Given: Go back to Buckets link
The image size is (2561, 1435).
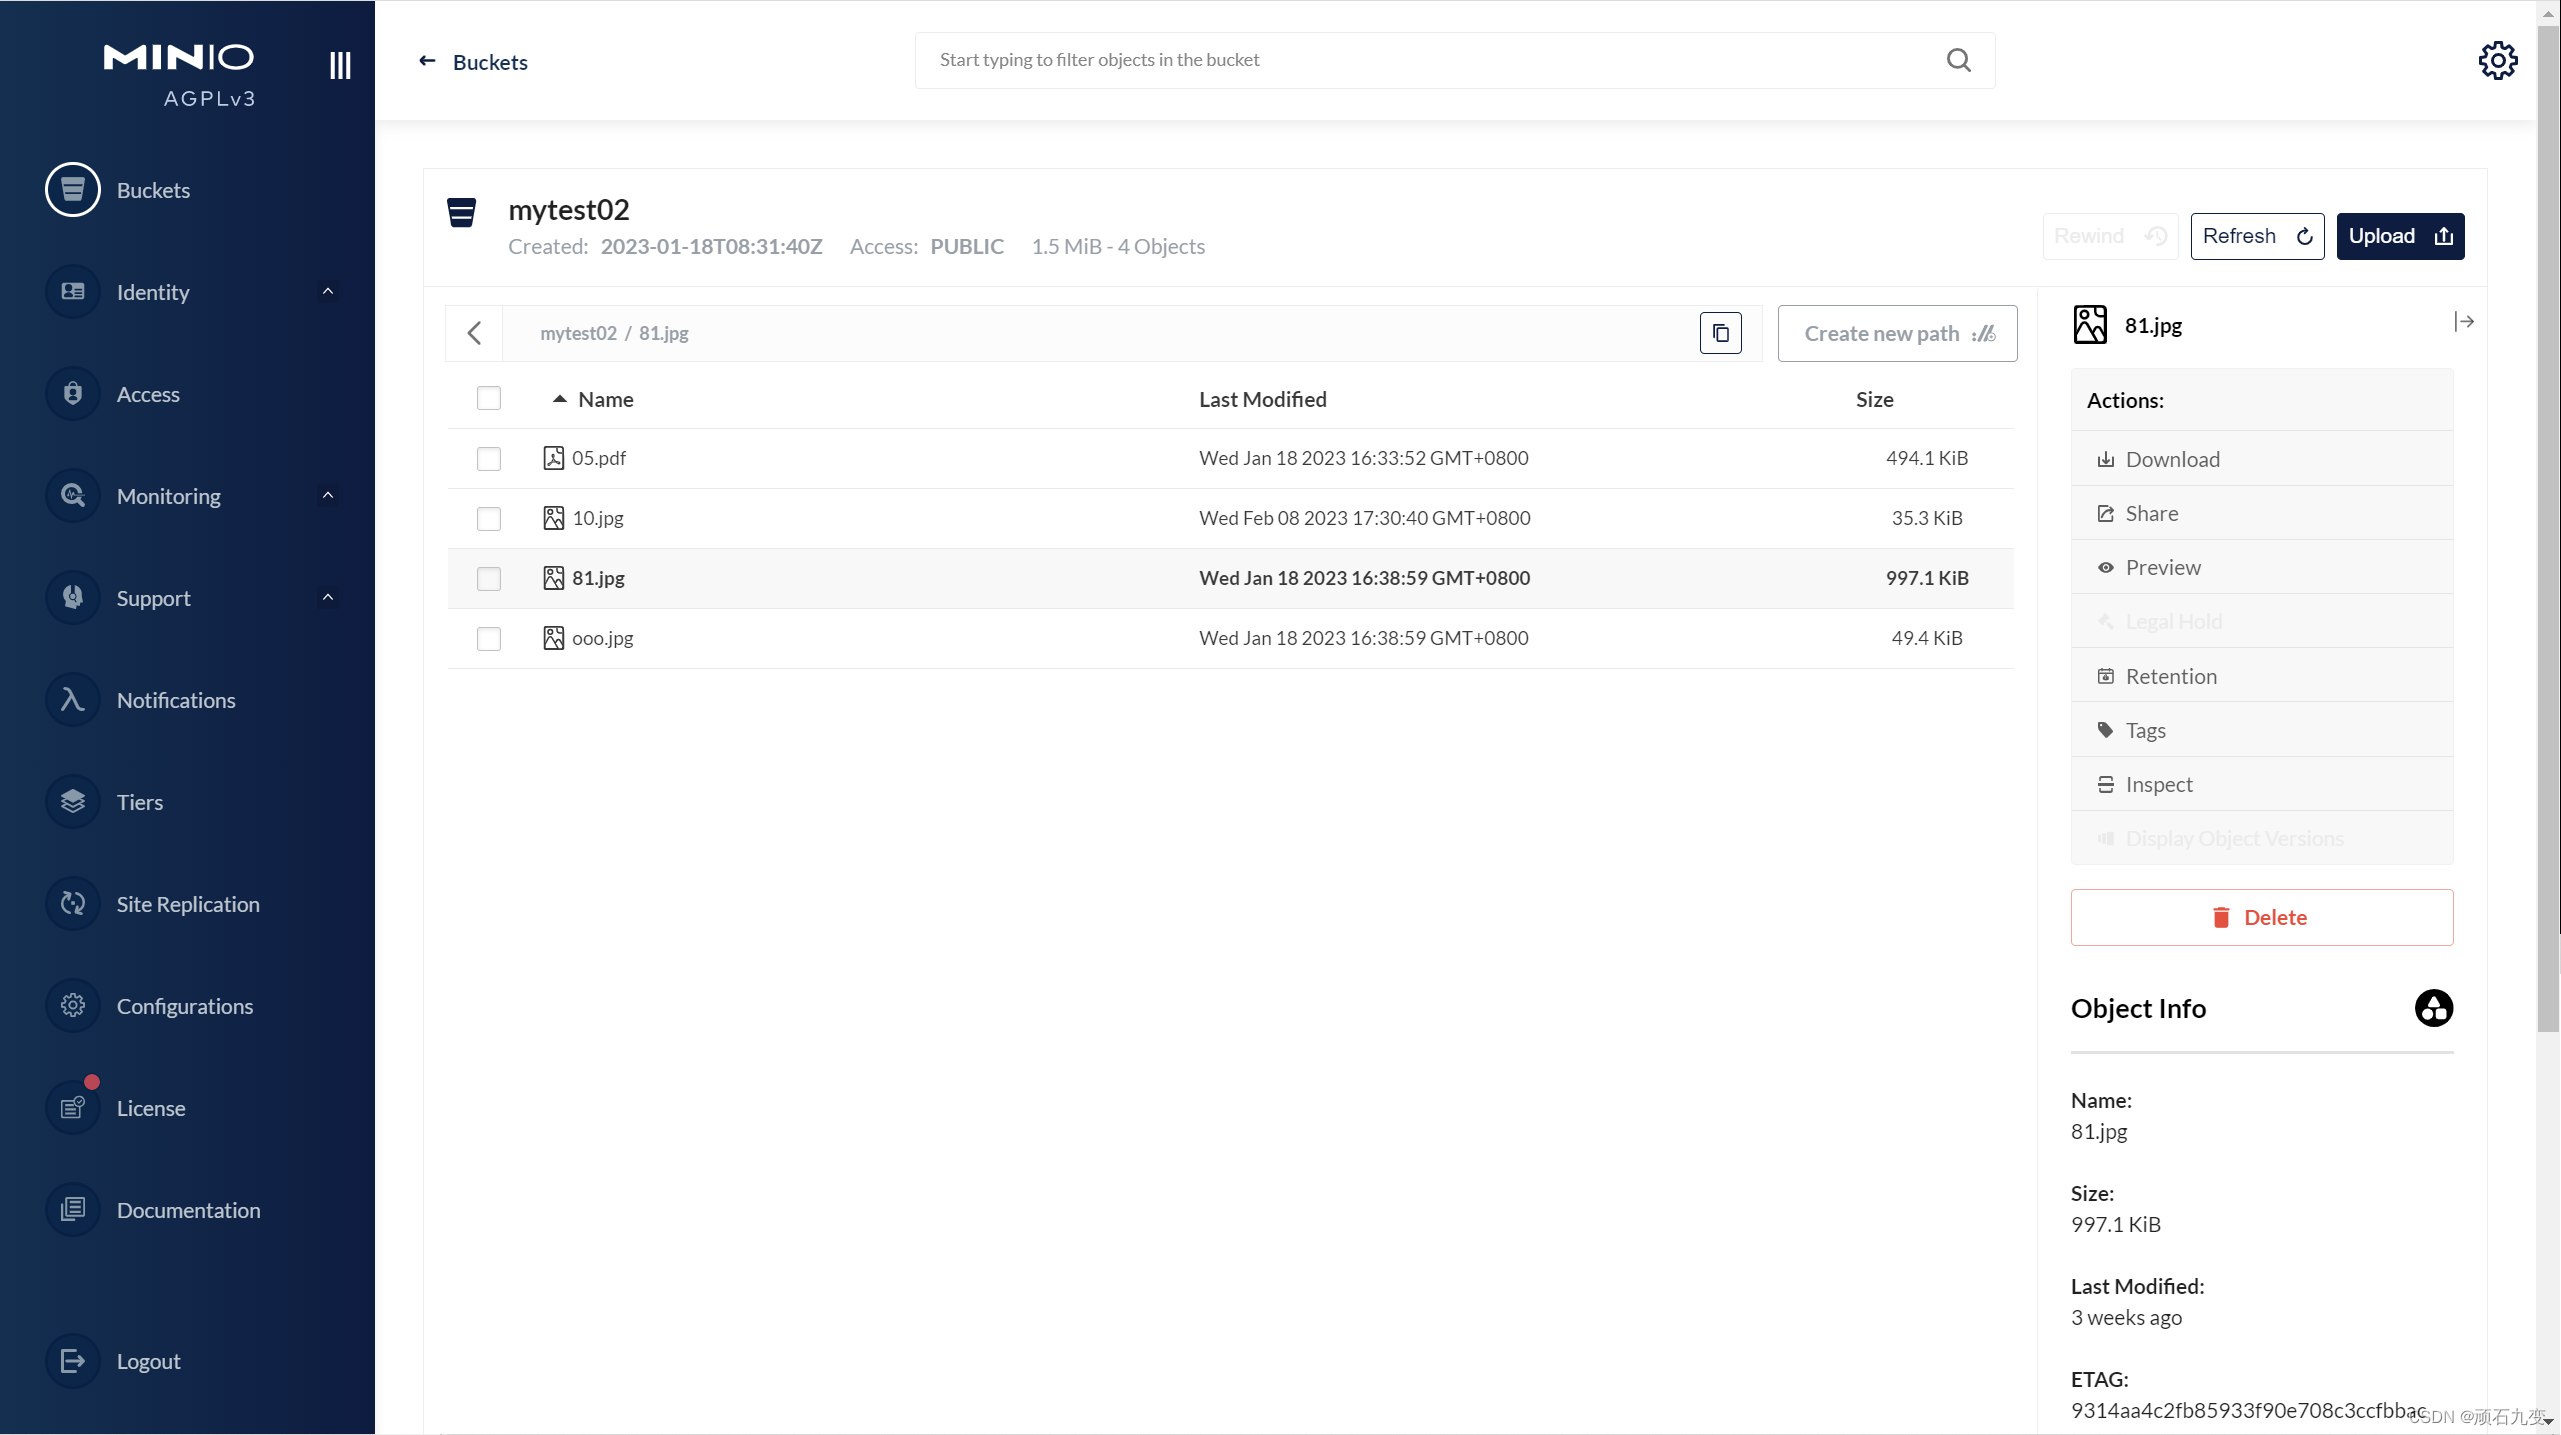Looking at the screenshot, I should click(473, 62).
